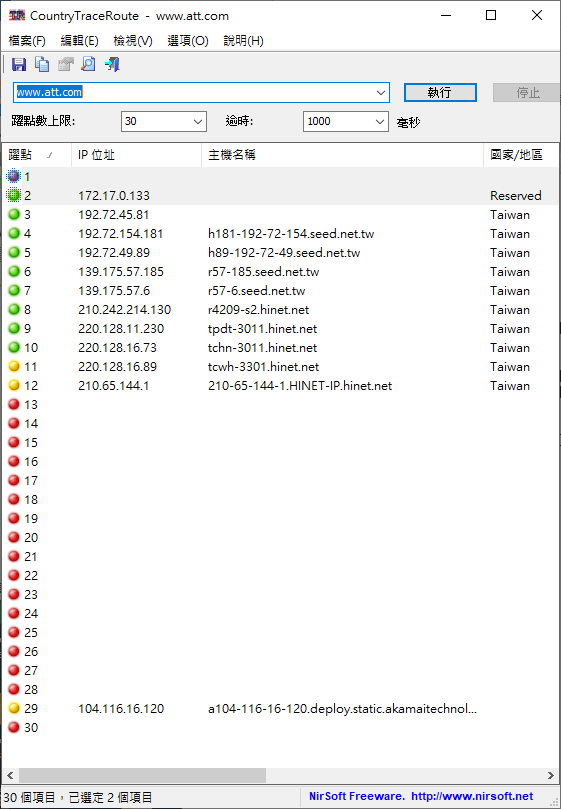Click the red icon for hop 20
The width and height of the screenshot is (561, 809).
pos(14,537)
